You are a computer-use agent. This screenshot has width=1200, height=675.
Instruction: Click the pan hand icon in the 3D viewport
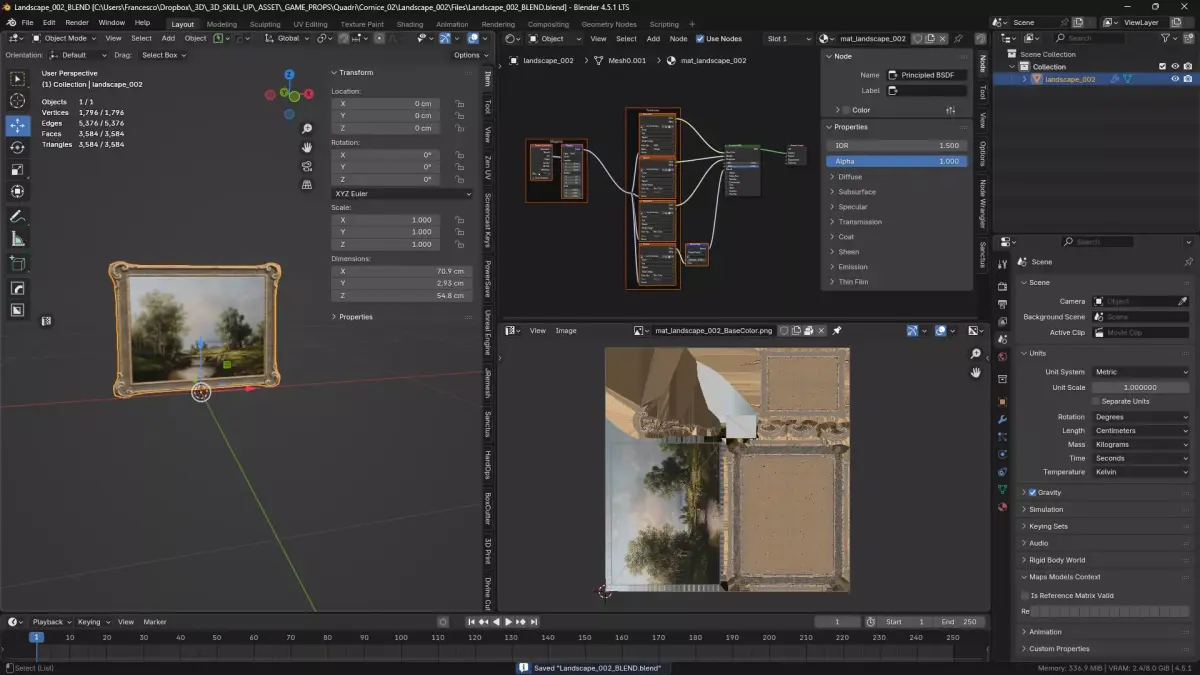click(307, 147)
